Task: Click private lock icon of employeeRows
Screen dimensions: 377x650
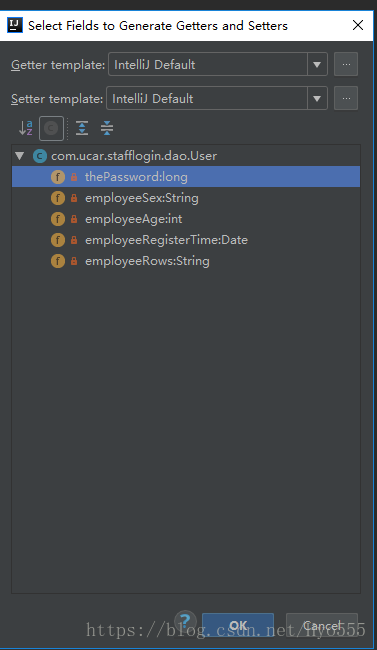Action: coord(74,261)
